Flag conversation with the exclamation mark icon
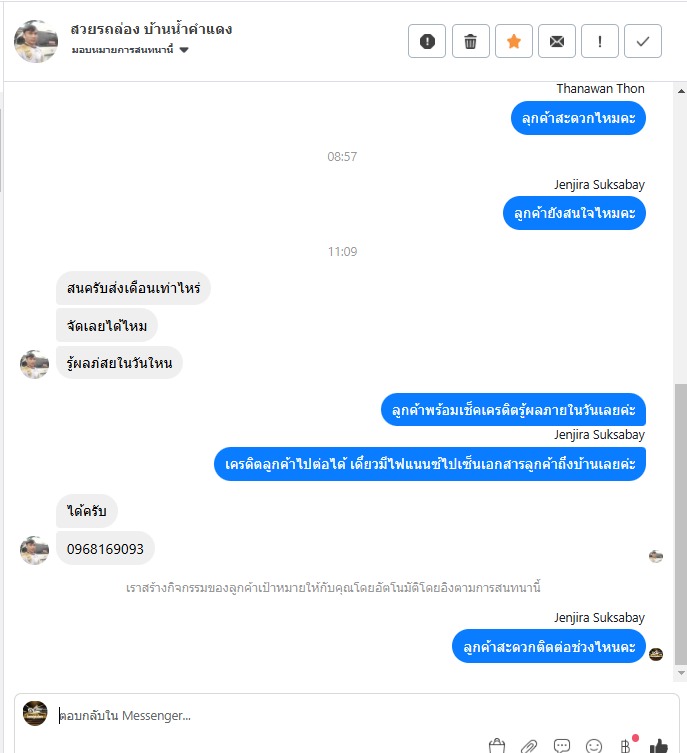 (600, 41)
